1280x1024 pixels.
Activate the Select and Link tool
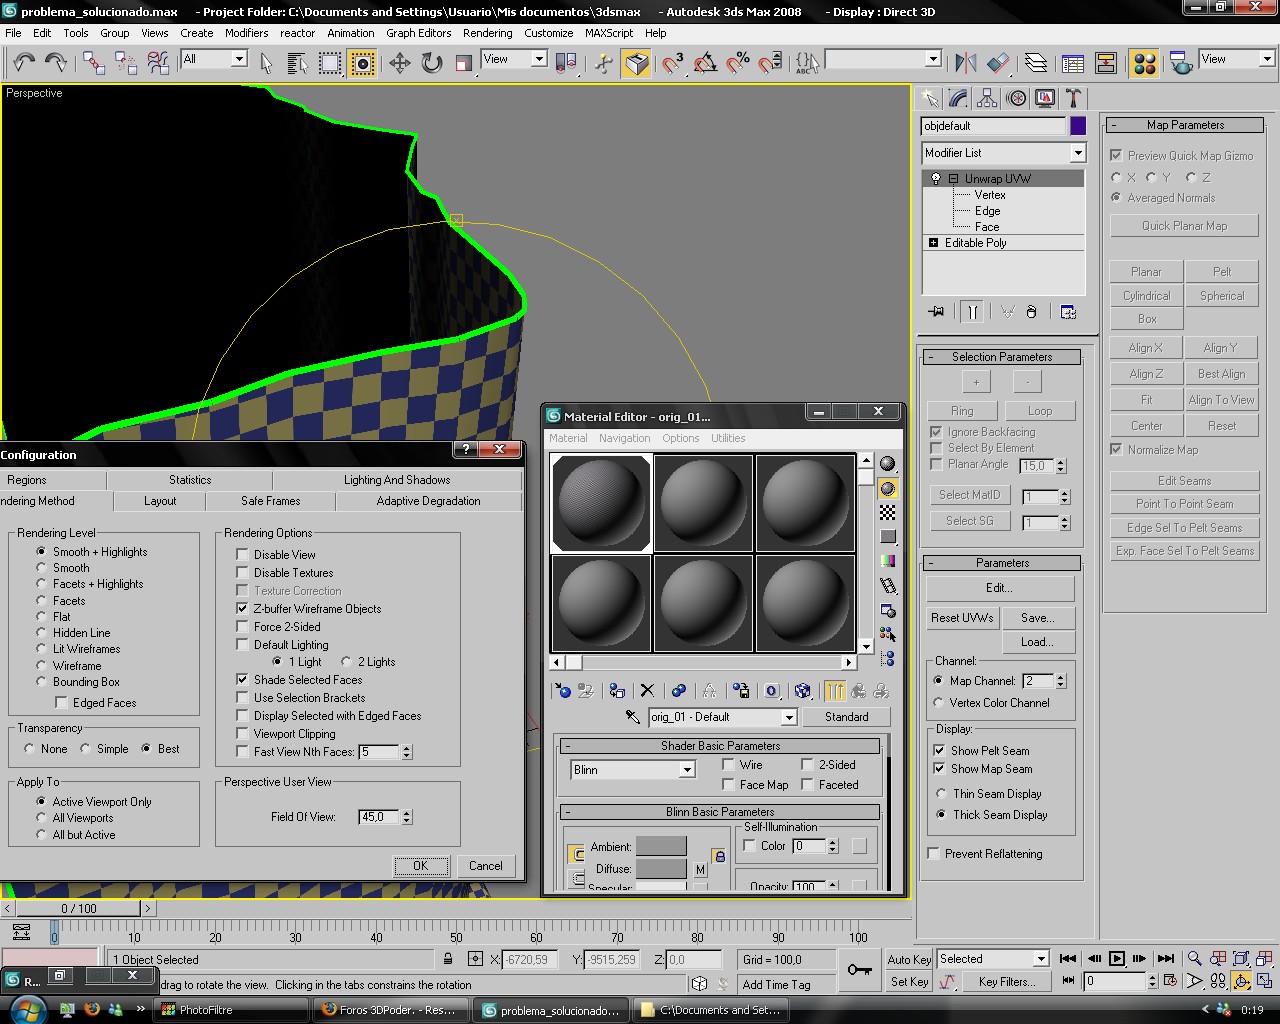(94, 63)
